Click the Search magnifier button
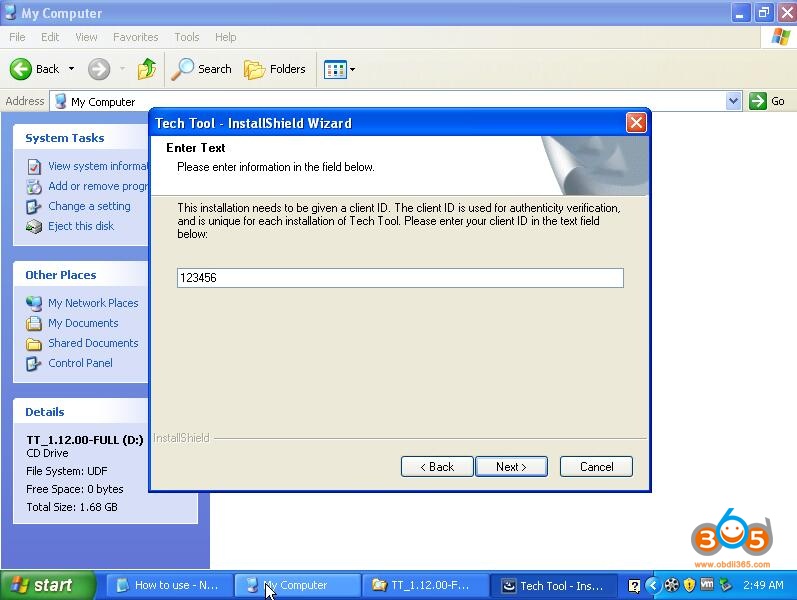The height and width of the screenshot is (600, 797). [x=201, y=69]
